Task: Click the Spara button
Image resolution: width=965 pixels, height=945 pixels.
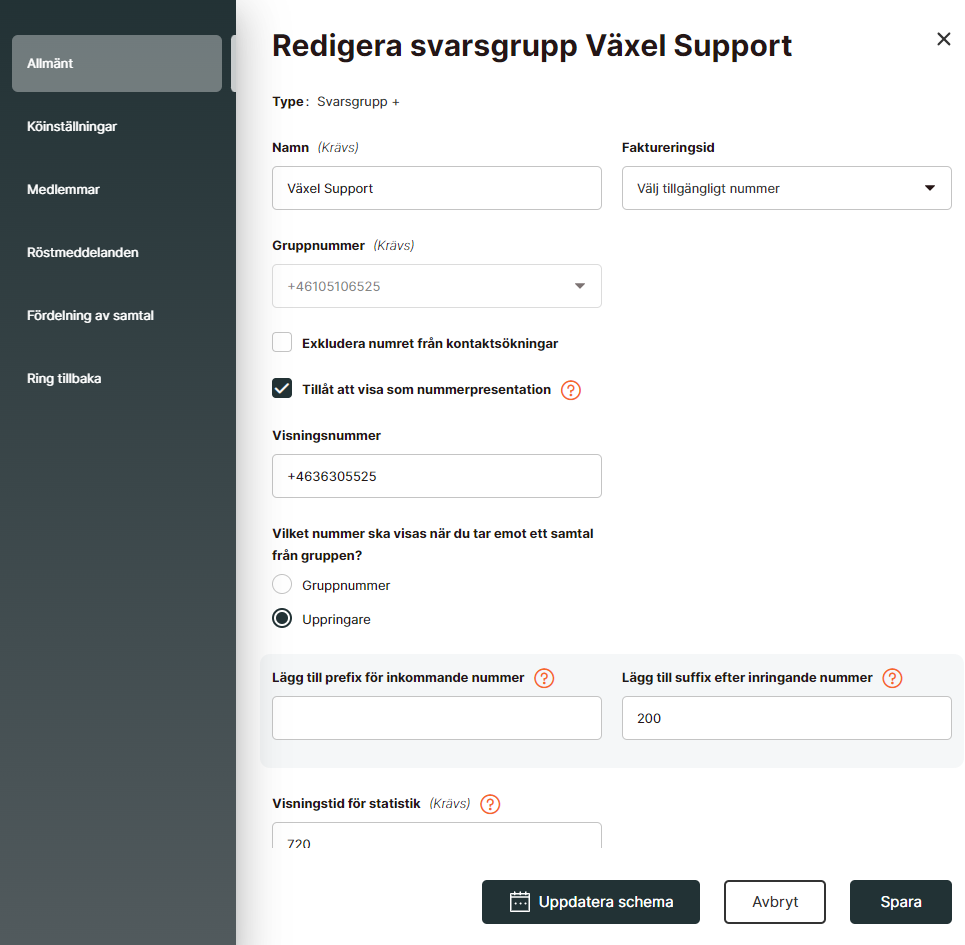Action: [900, 902]
